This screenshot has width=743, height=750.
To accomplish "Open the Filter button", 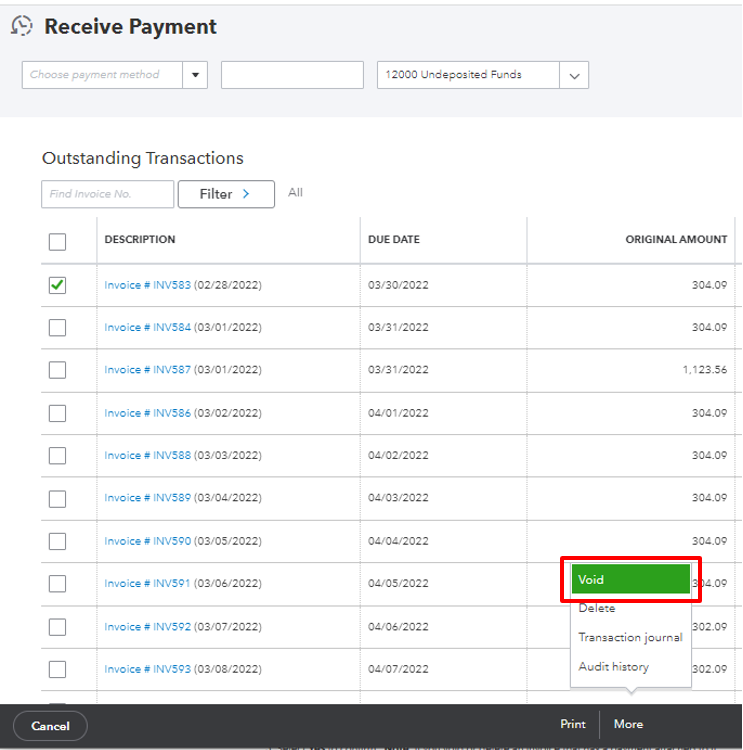I will 226,194.
